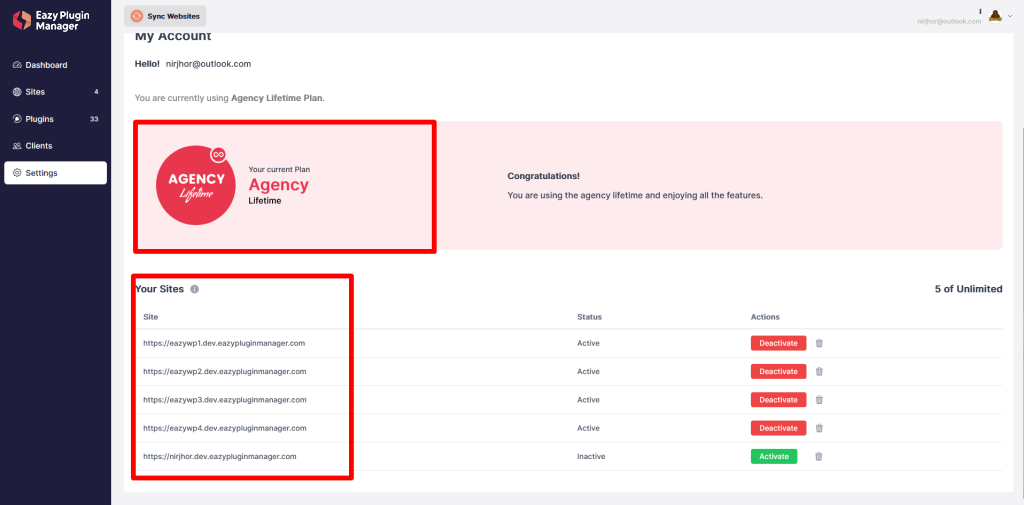Image resolution: width=1024 pixels, height=505 pixels.
Task: Select the Settings menu item
Action: click(x=55, y=173)
